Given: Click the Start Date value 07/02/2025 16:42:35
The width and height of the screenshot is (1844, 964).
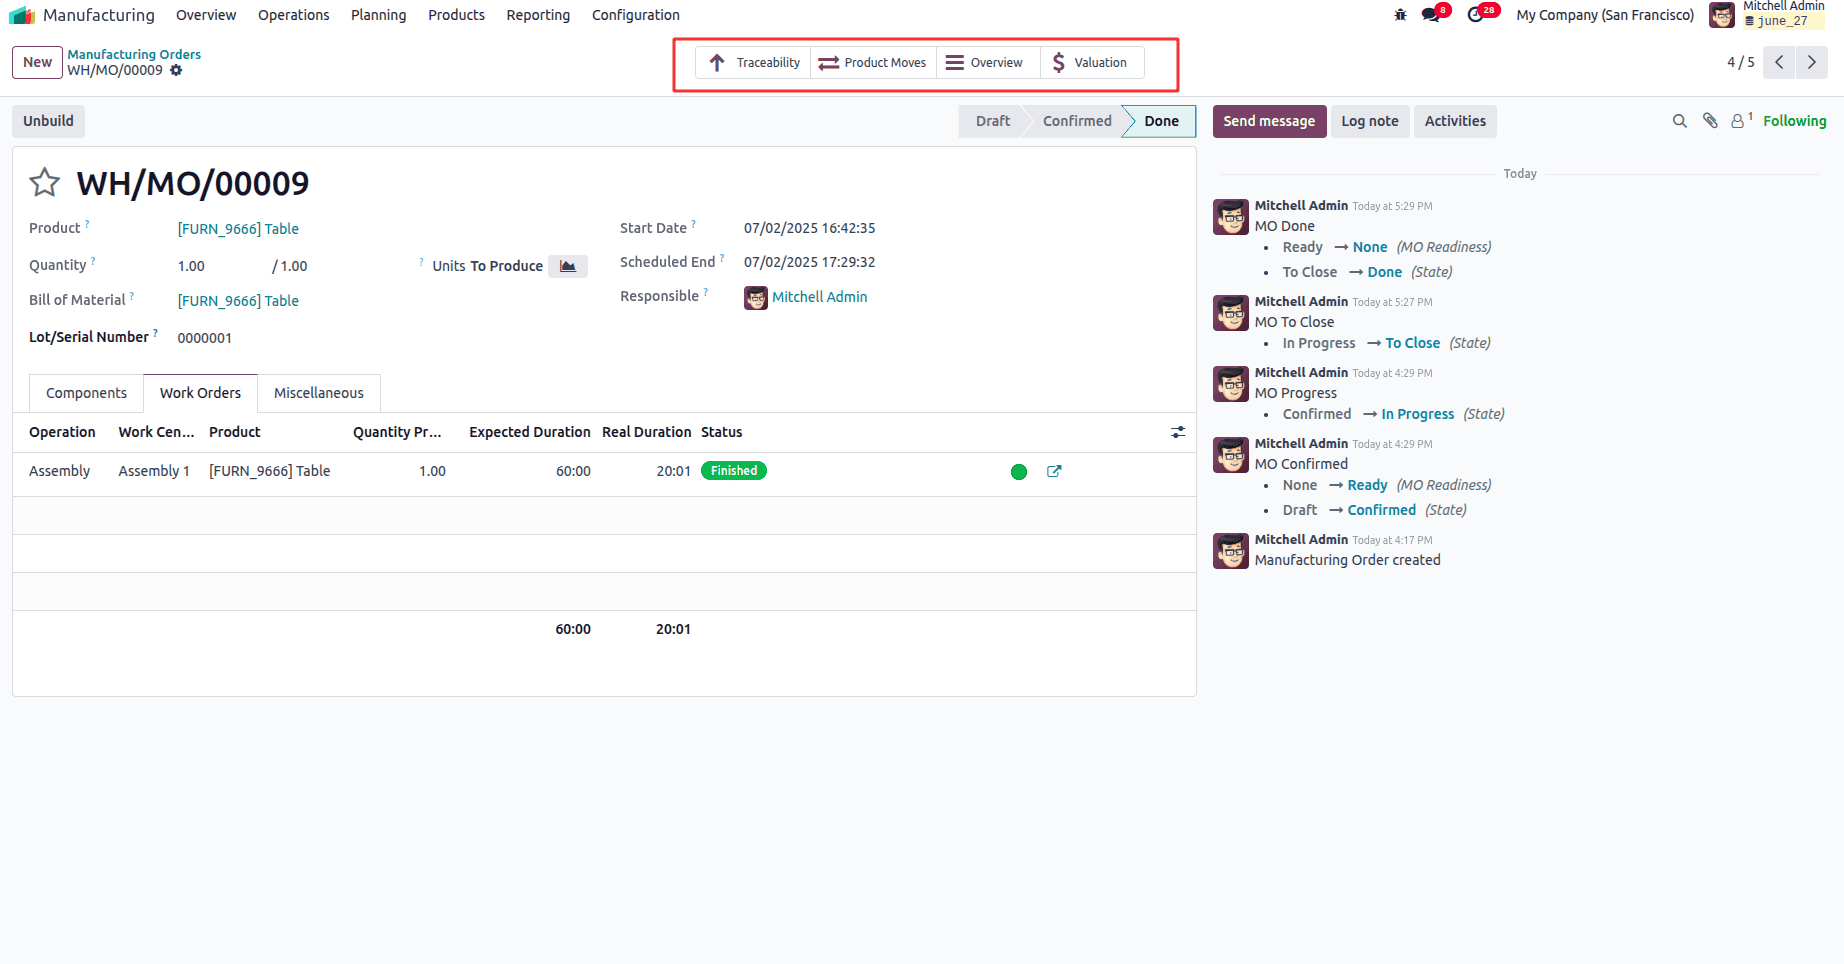Looking at the screenshot, I should 809,228.
